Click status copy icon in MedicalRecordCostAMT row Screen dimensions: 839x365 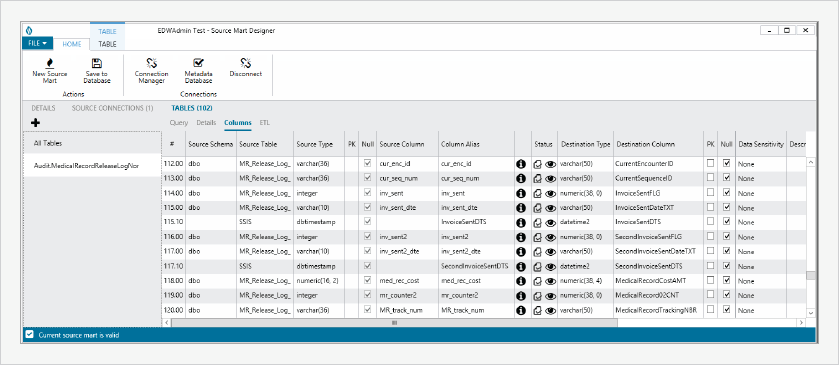[x=538, y=281]
